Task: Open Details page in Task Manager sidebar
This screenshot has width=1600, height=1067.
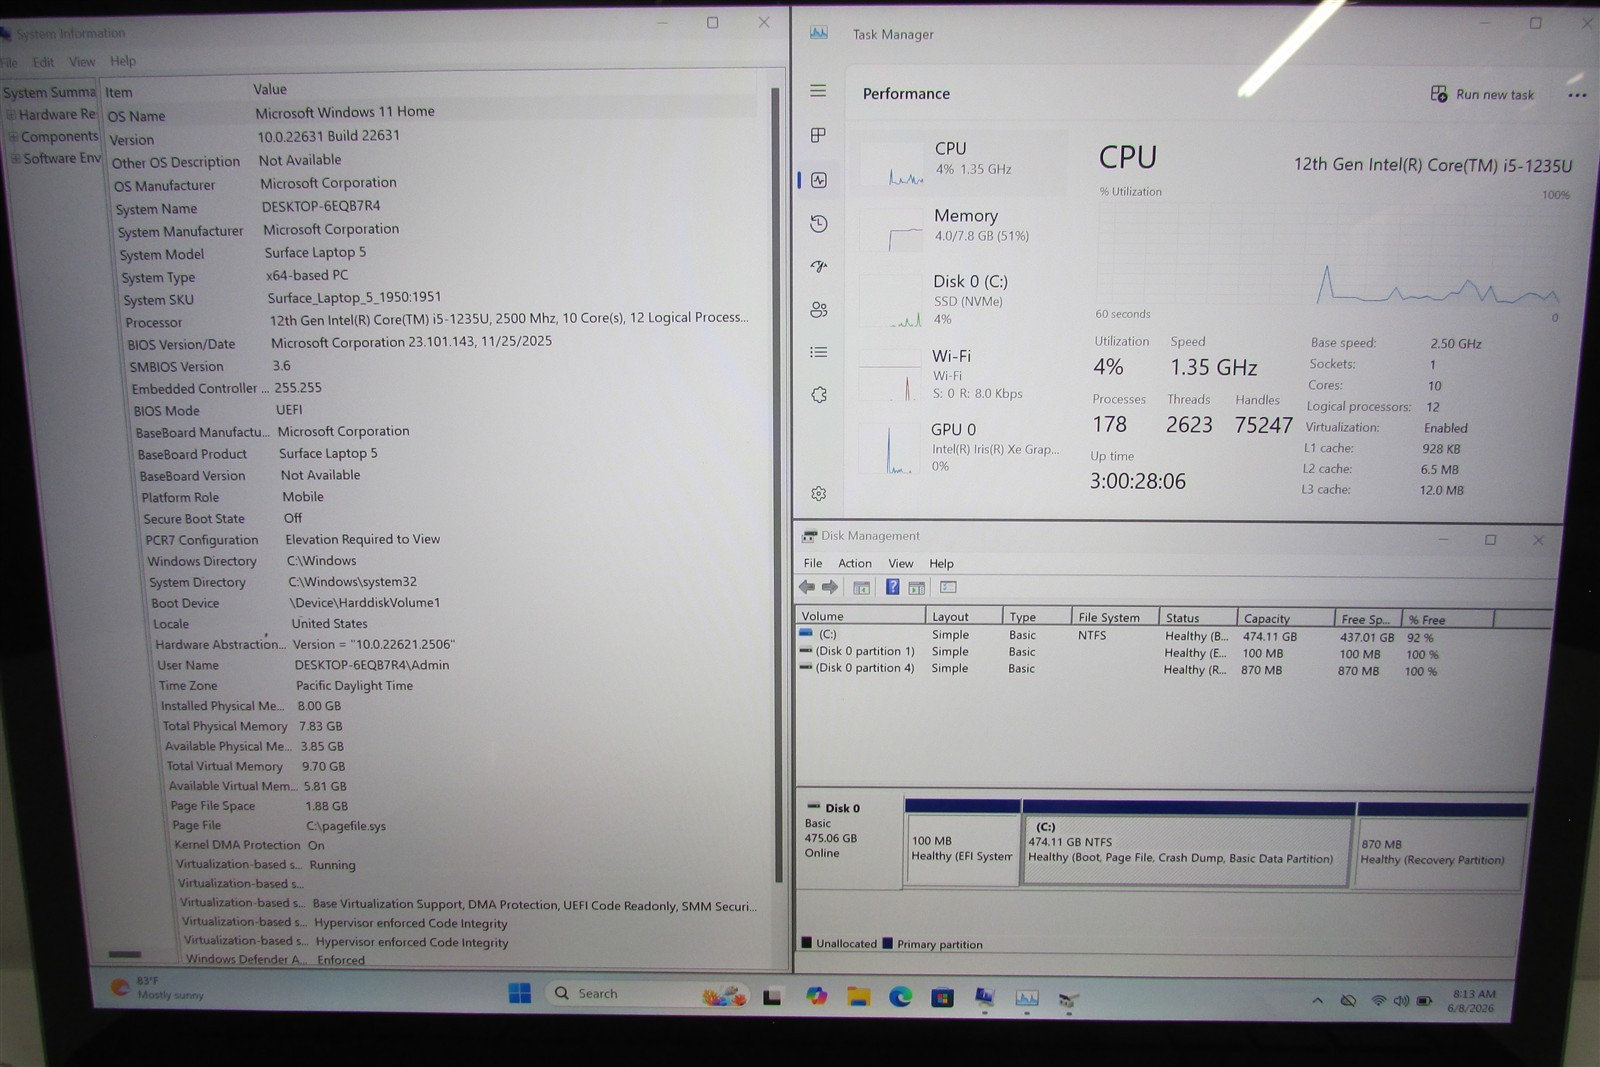Action: tap(819, 352)
